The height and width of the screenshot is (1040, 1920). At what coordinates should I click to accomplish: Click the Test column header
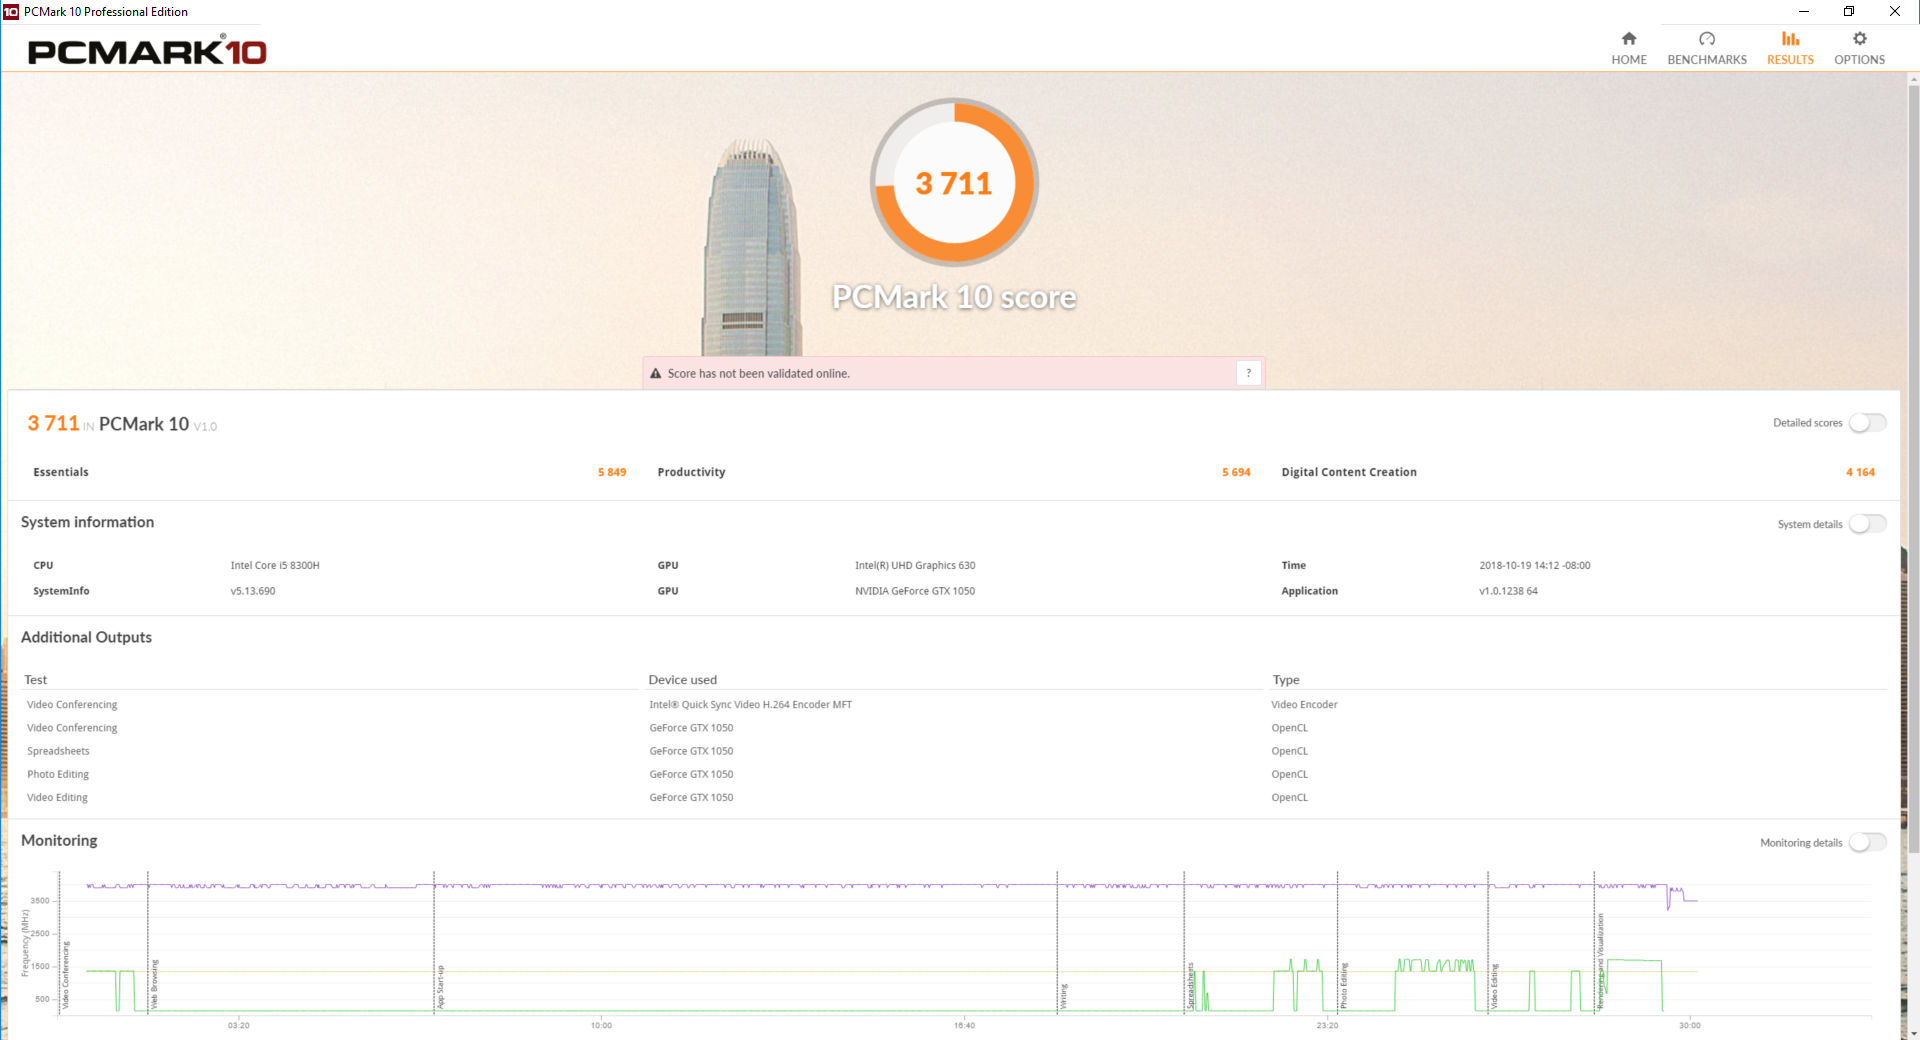coord(35,680)
